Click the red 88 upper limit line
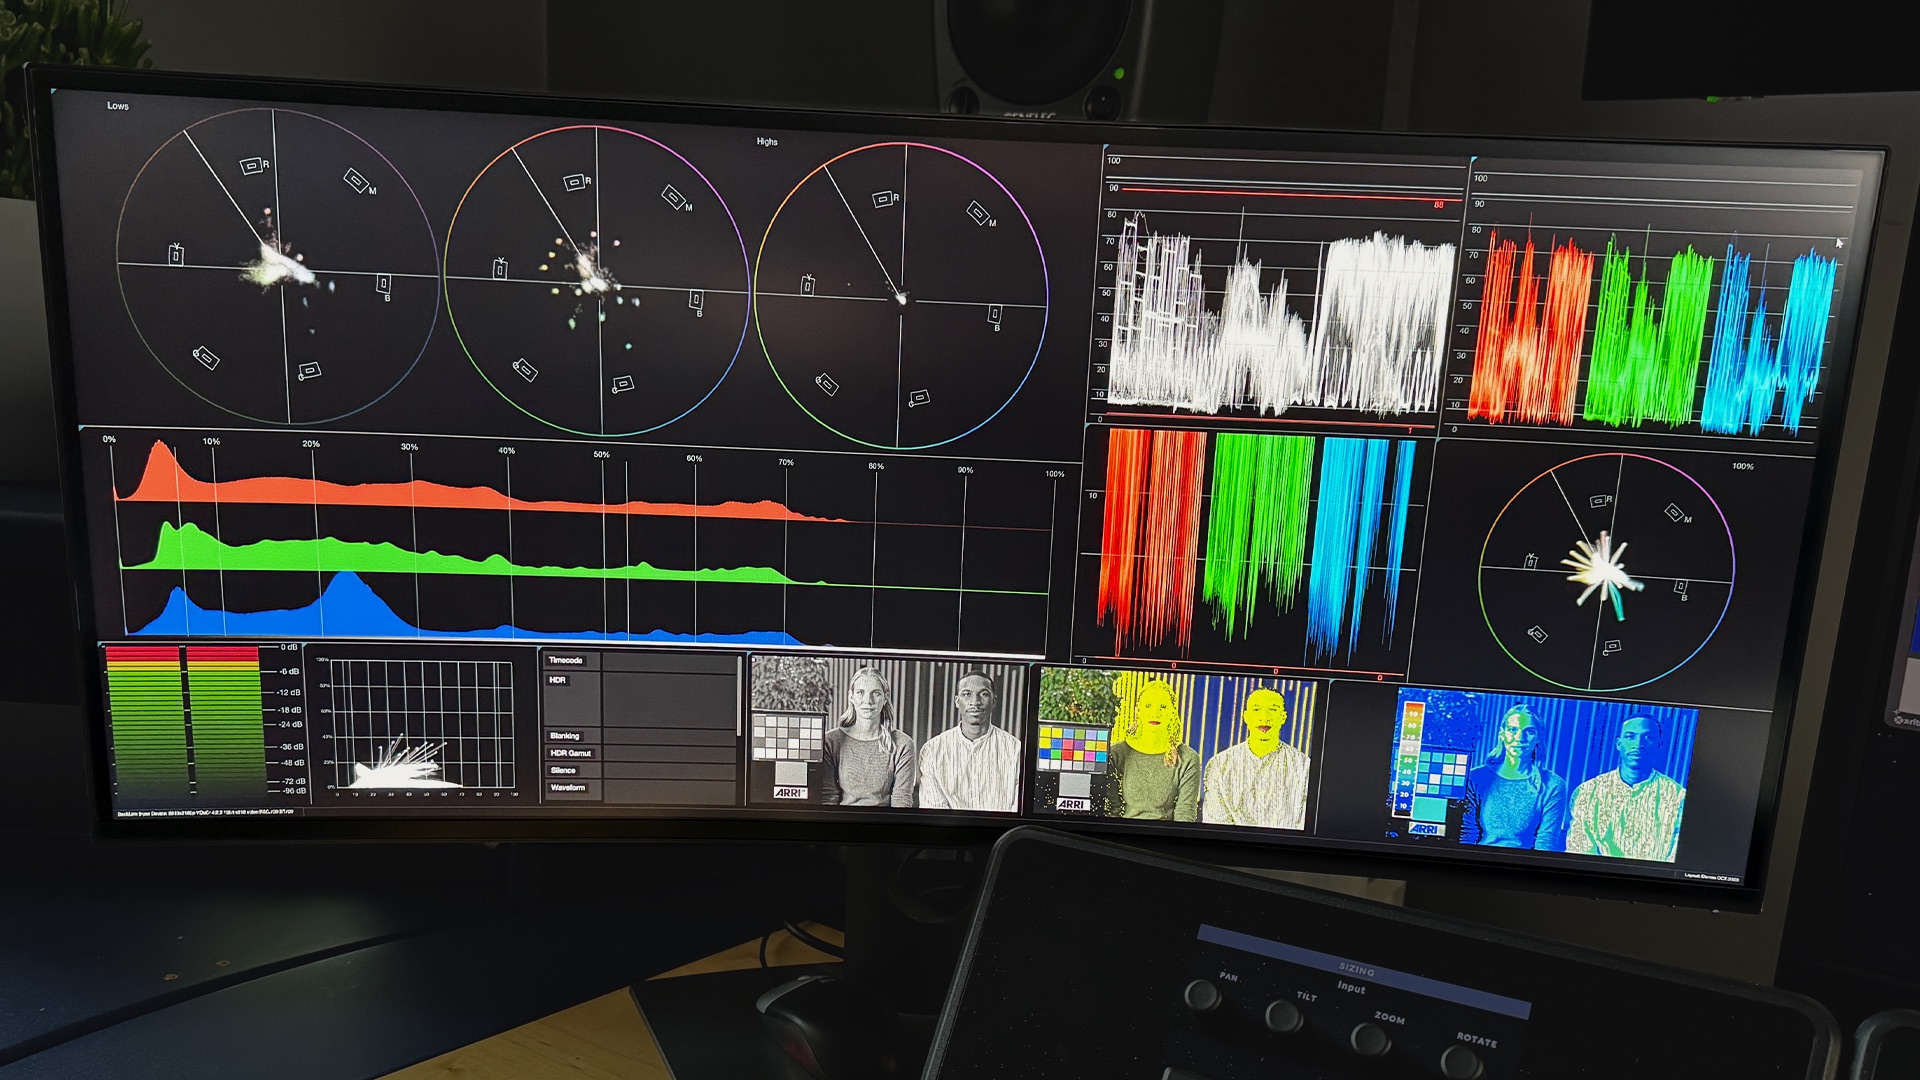1920x1080 pixels. point(1280,194)
